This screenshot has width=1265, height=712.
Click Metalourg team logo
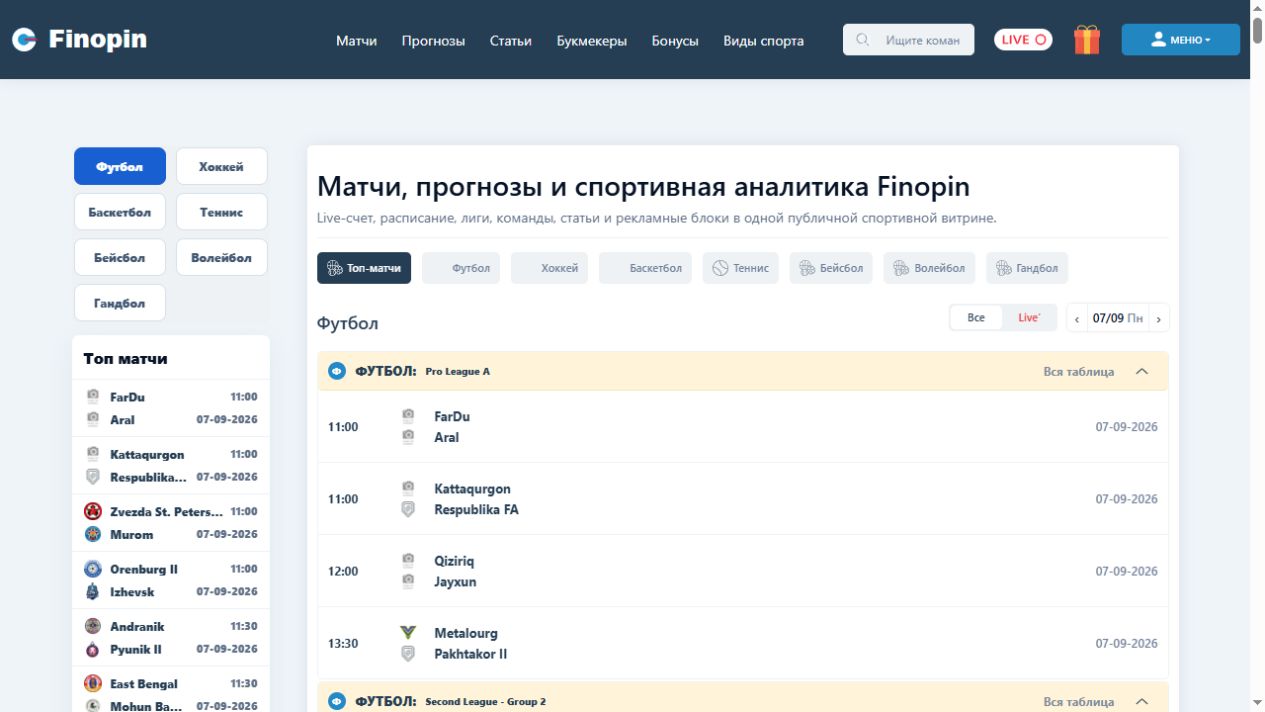[x=408, y=632]
